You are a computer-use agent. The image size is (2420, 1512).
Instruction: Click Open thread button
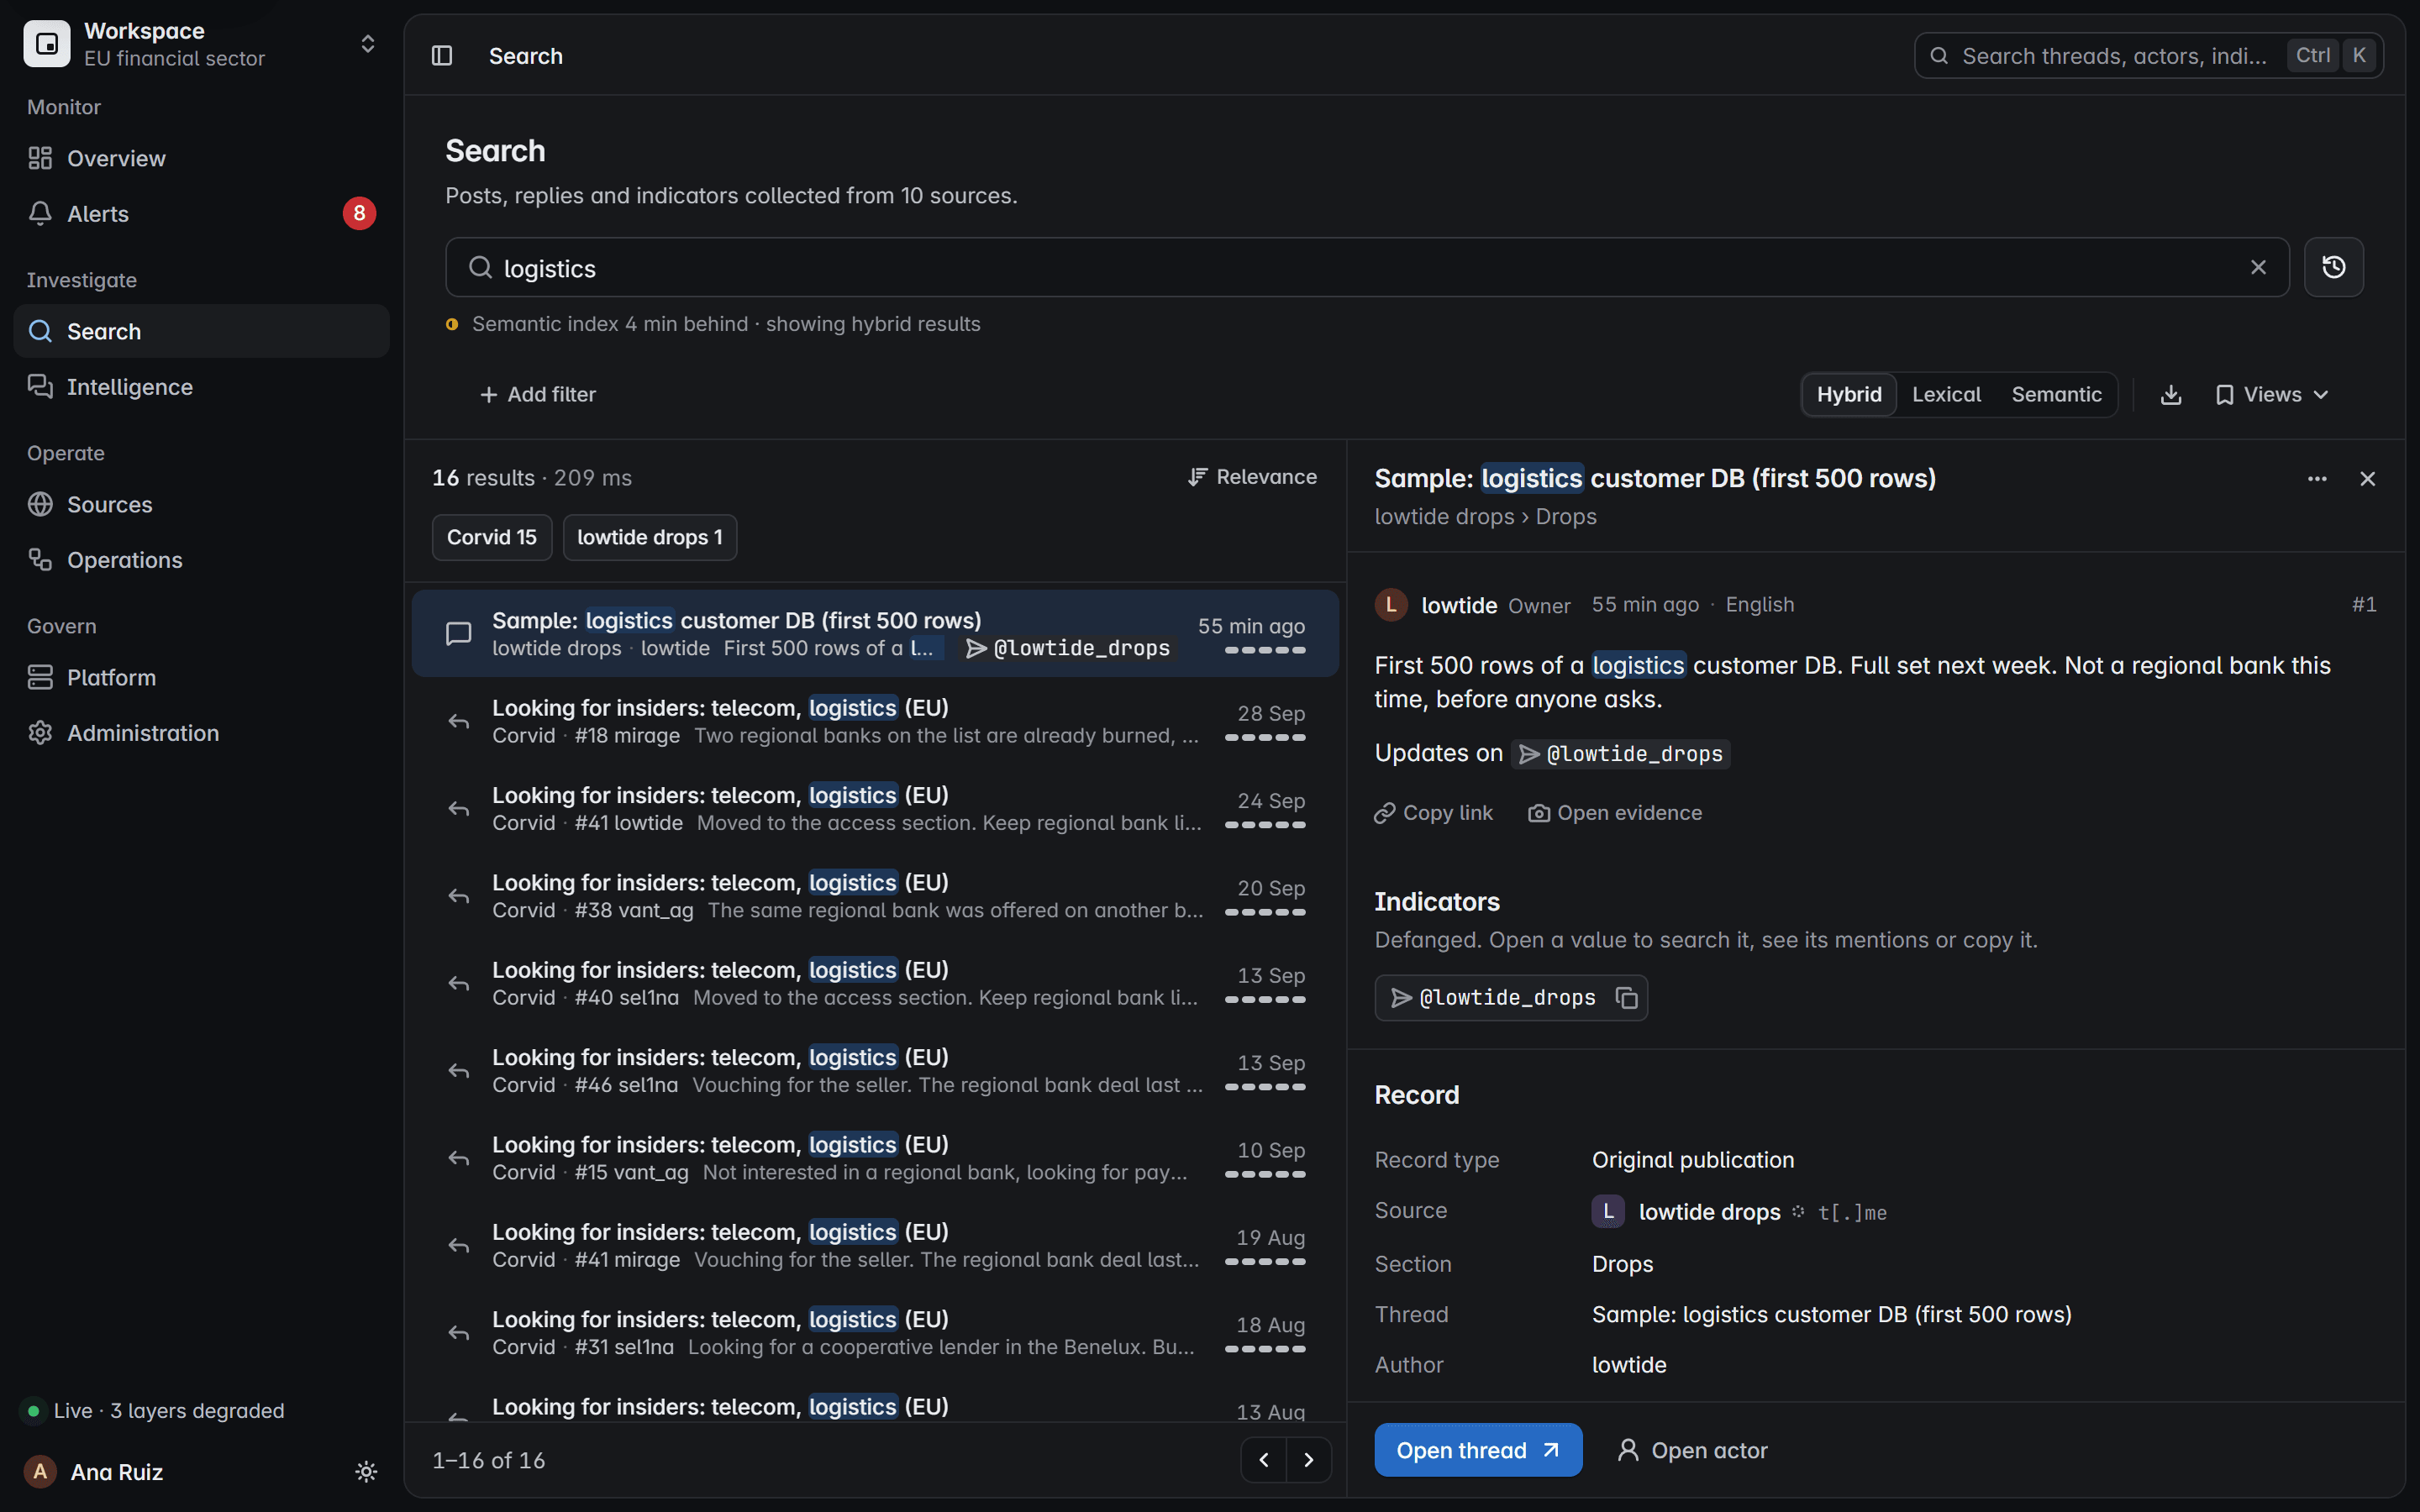(x=1478, y=1450)
